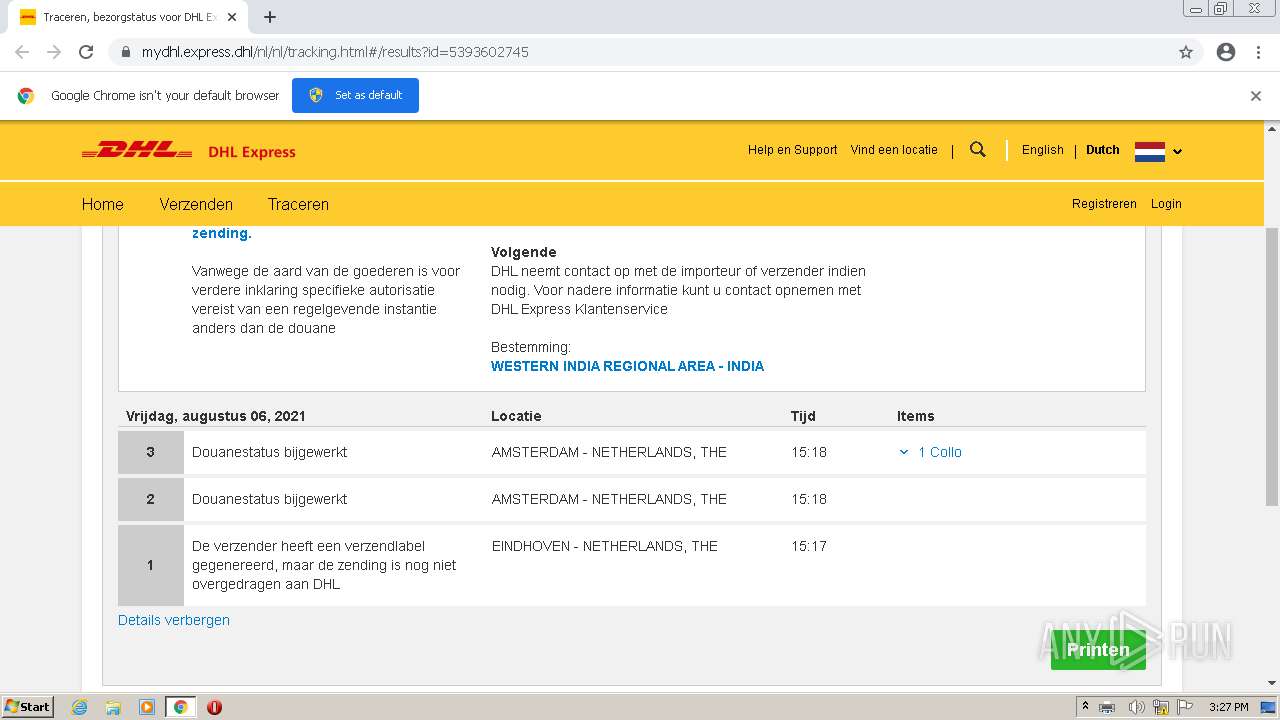Open Help en Support
Viewport: 1280px width, 720px height.
[x=793, y=150]
